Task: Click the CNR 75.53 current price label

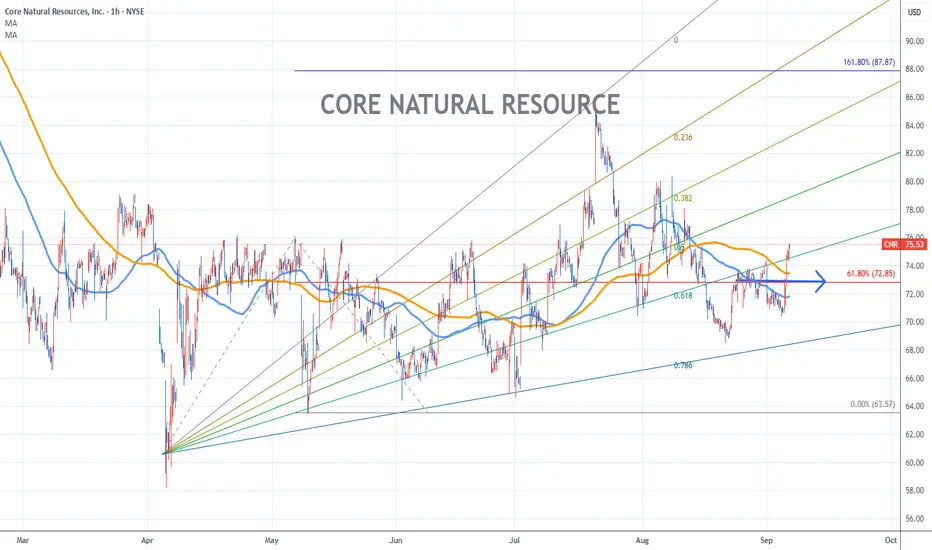Action: pos(904,244)
